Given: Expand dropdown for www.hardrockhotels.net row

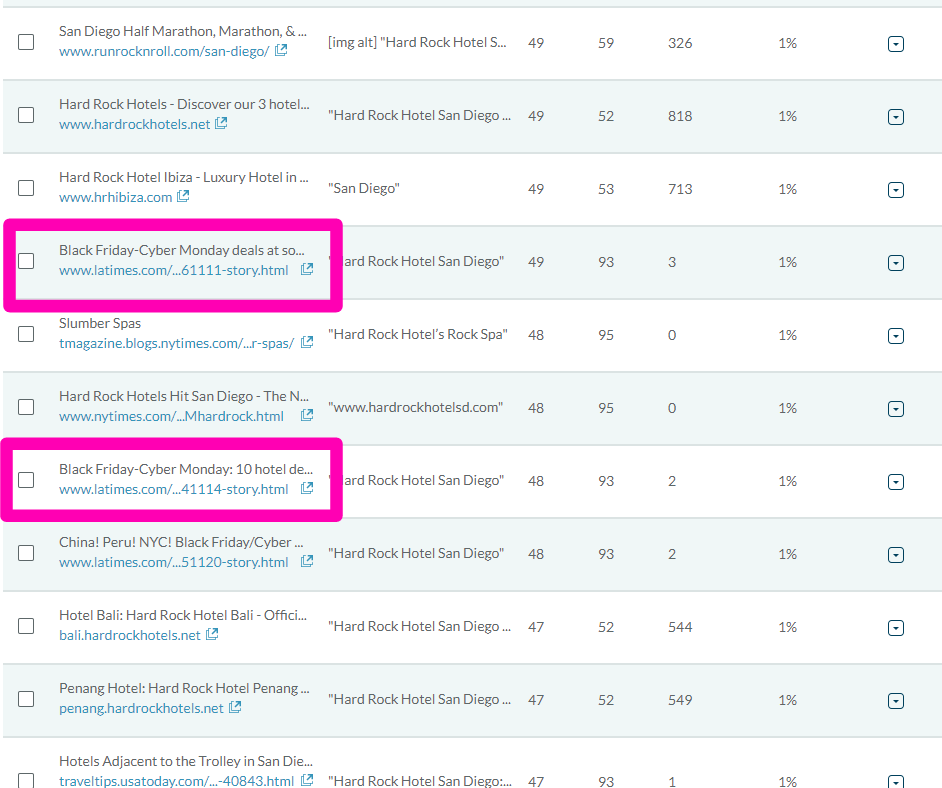Looking at the screenshot, I should pos(896,117).
